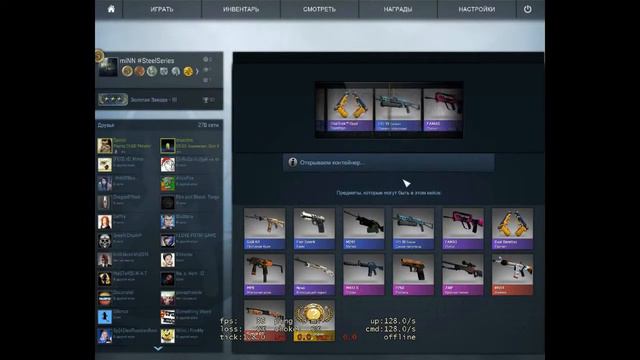Viewport: 640px width, 360px height.
Task: Select the first gold coin medal
Action: pyautogui.click(x=127, y=71)
